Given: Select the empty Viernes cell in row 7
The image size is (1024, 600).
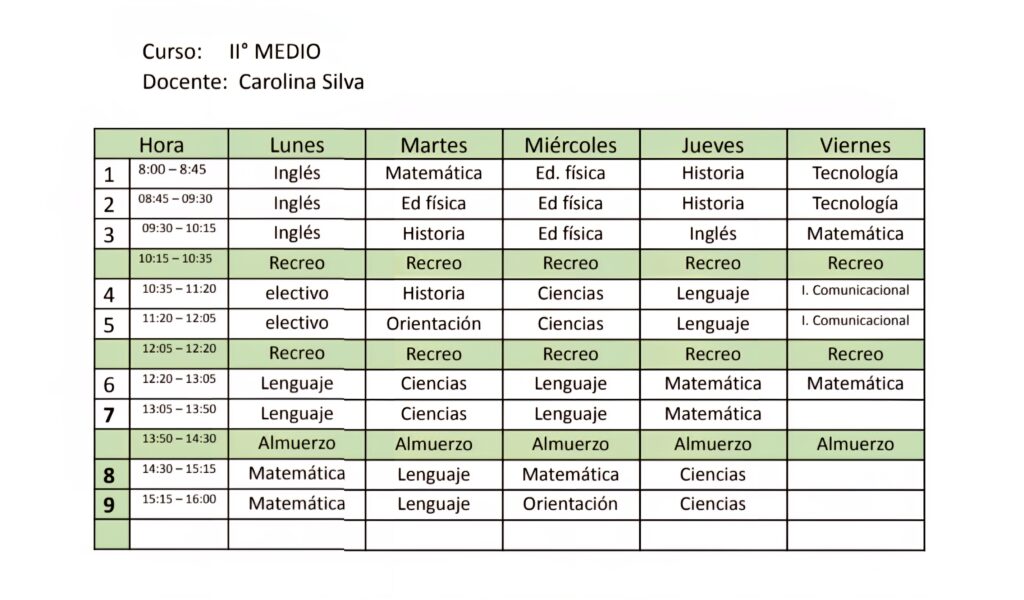Looking at the screenshot, I should pyautogui.click(x=856, y=415).
